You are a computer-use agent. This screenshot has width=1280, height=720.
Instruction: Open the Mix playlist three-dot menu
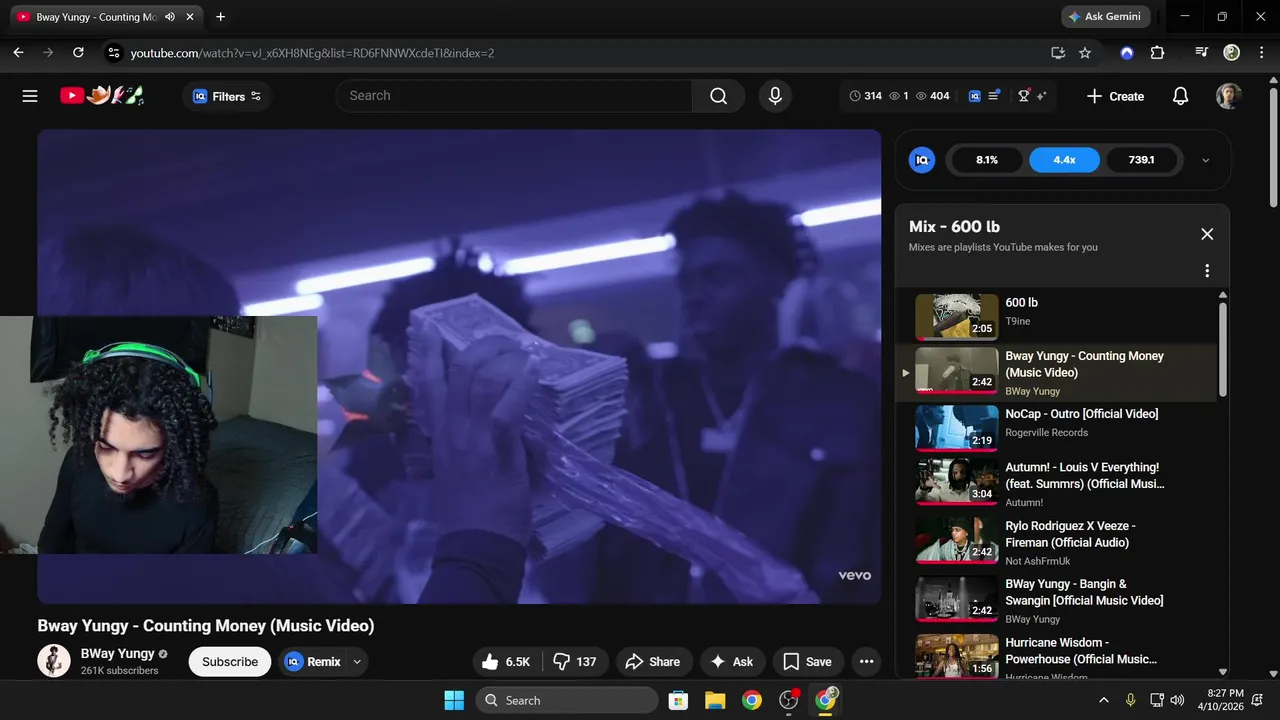click(x=1207, y=271)
